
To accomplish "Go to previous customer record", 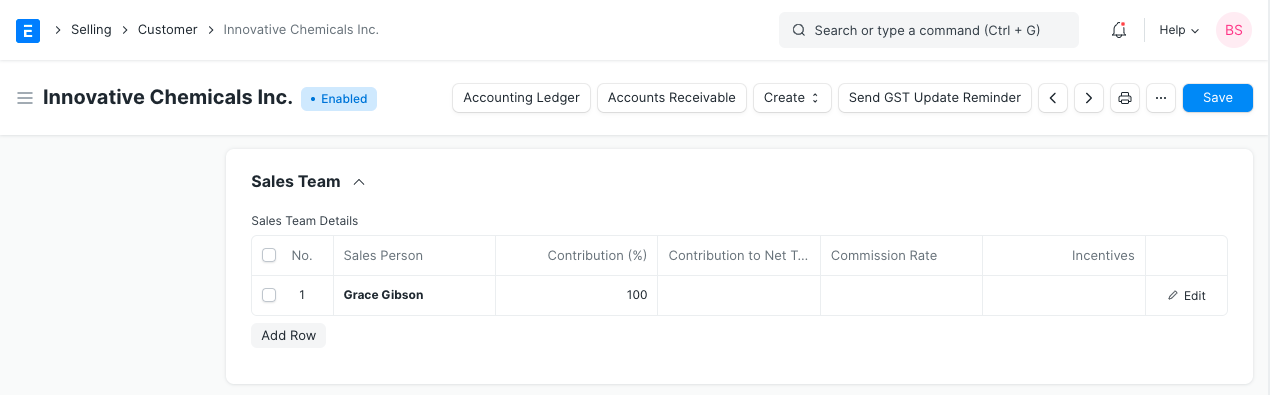I will point(1053,98).
